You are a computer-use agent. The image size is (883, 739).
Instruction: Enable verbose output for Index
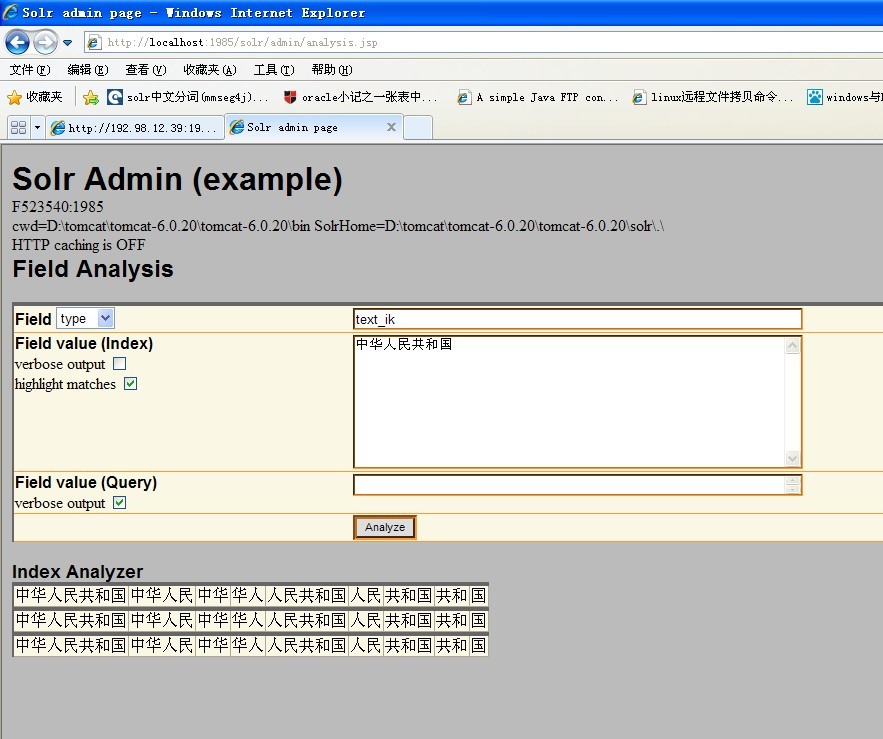[x=119, y=364]
